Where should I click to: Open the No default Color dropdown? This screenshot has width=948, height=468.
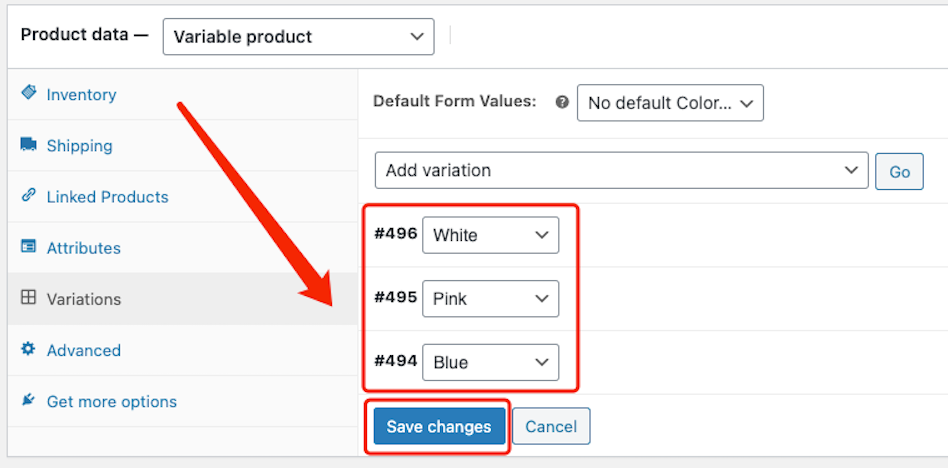[x=670, y=103]
